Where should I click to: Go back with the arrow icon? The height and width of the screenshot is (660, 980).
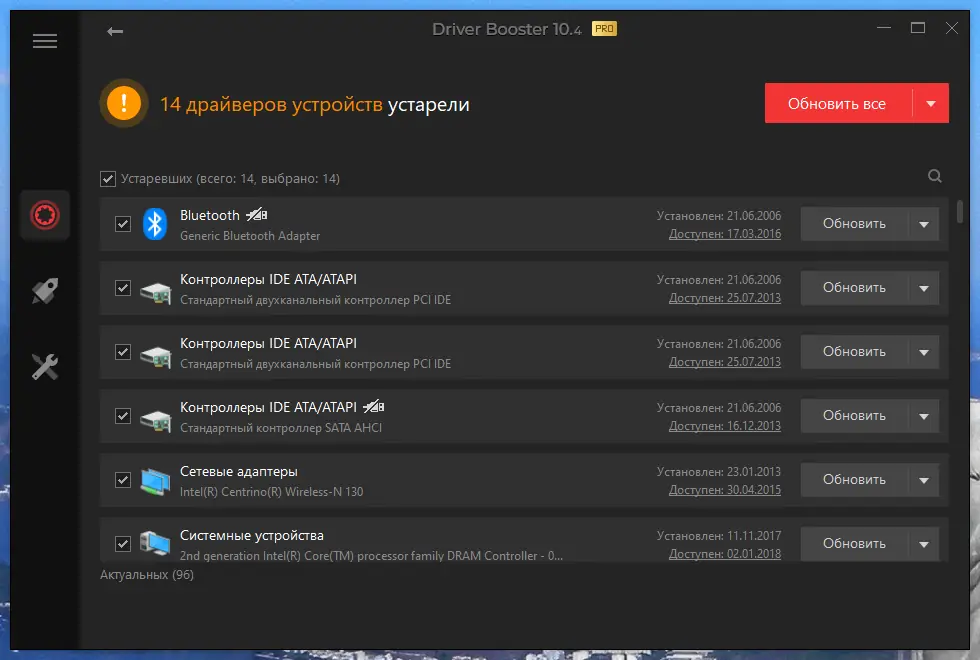pos(115,31)
